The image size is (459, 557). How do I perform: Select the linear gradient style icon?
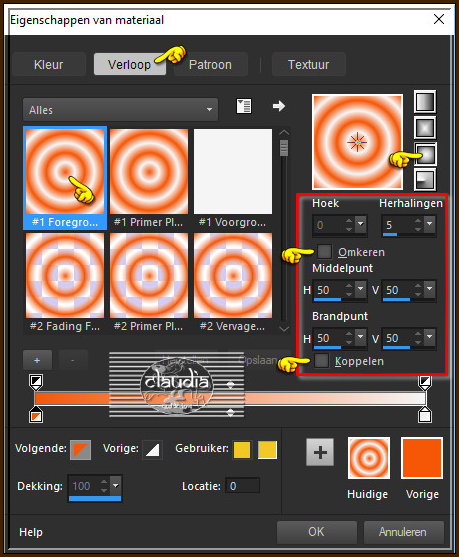coord(425,102)
